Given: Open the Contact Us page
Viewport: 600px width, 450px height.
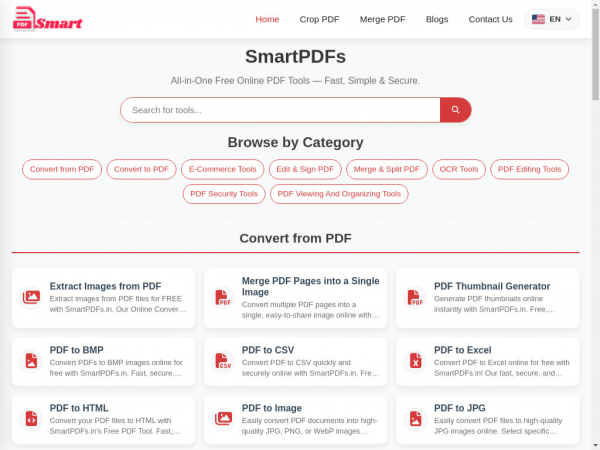Looking at the screenshot, I should point(490,19).
